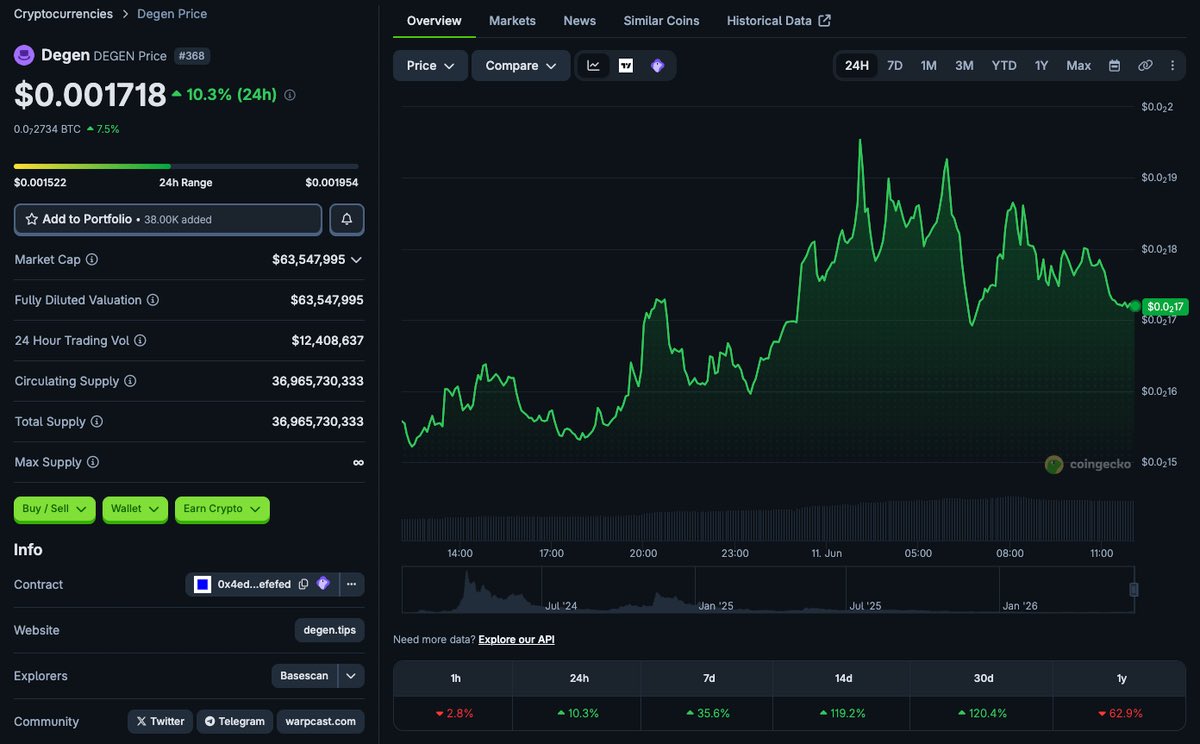Open the Compare dropdown
Screen dimensions: 1200x744
[521, 66]
